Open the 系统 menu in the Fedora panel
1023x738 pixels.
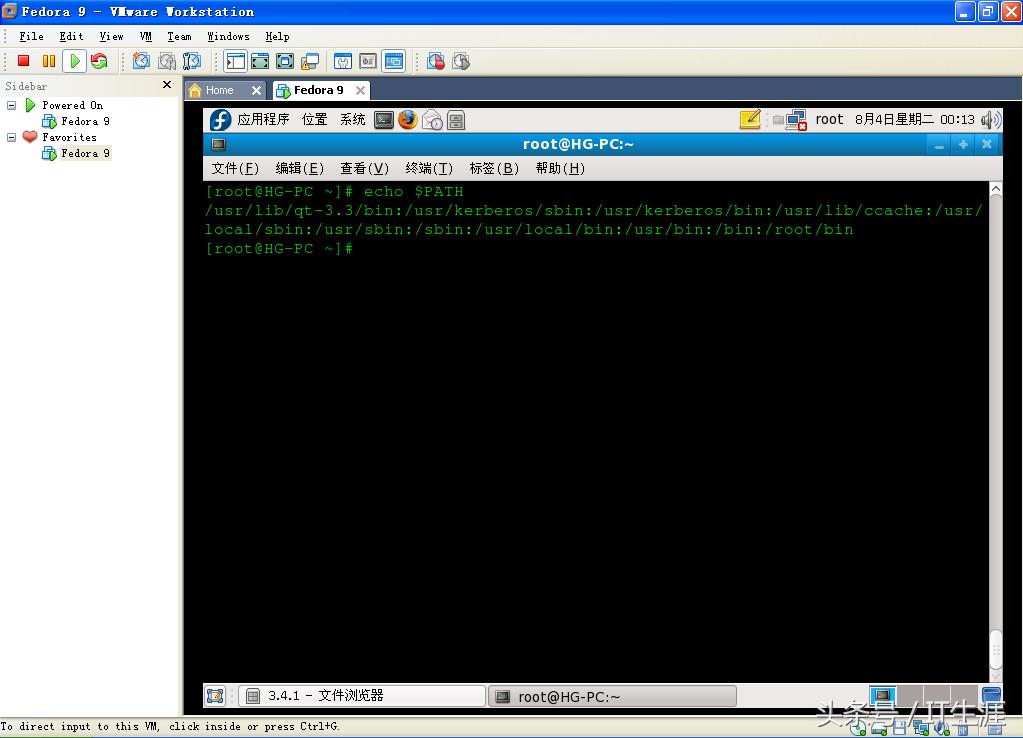point(351,119)
